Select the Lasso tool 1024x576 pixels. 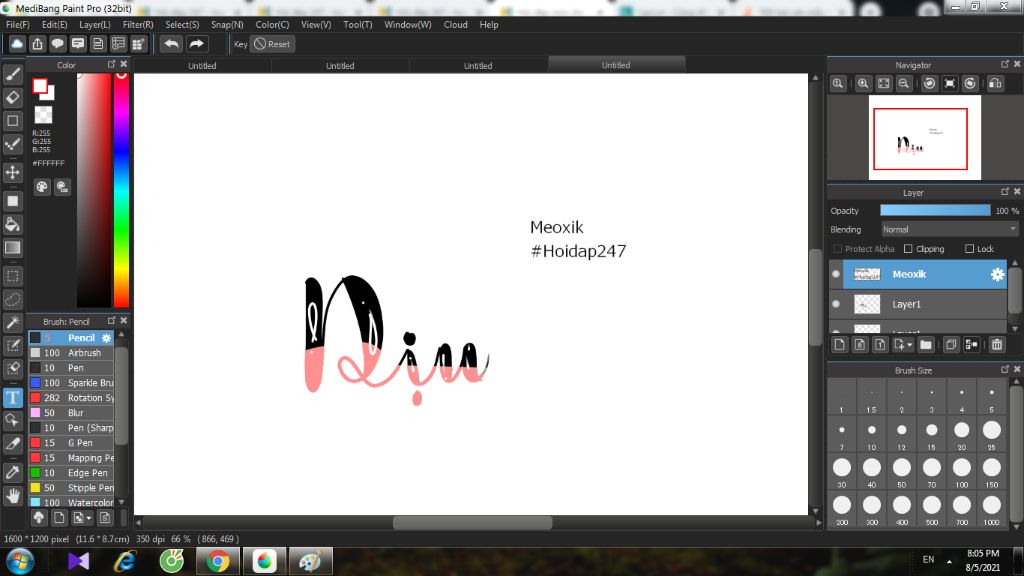(x=12, y=300)
